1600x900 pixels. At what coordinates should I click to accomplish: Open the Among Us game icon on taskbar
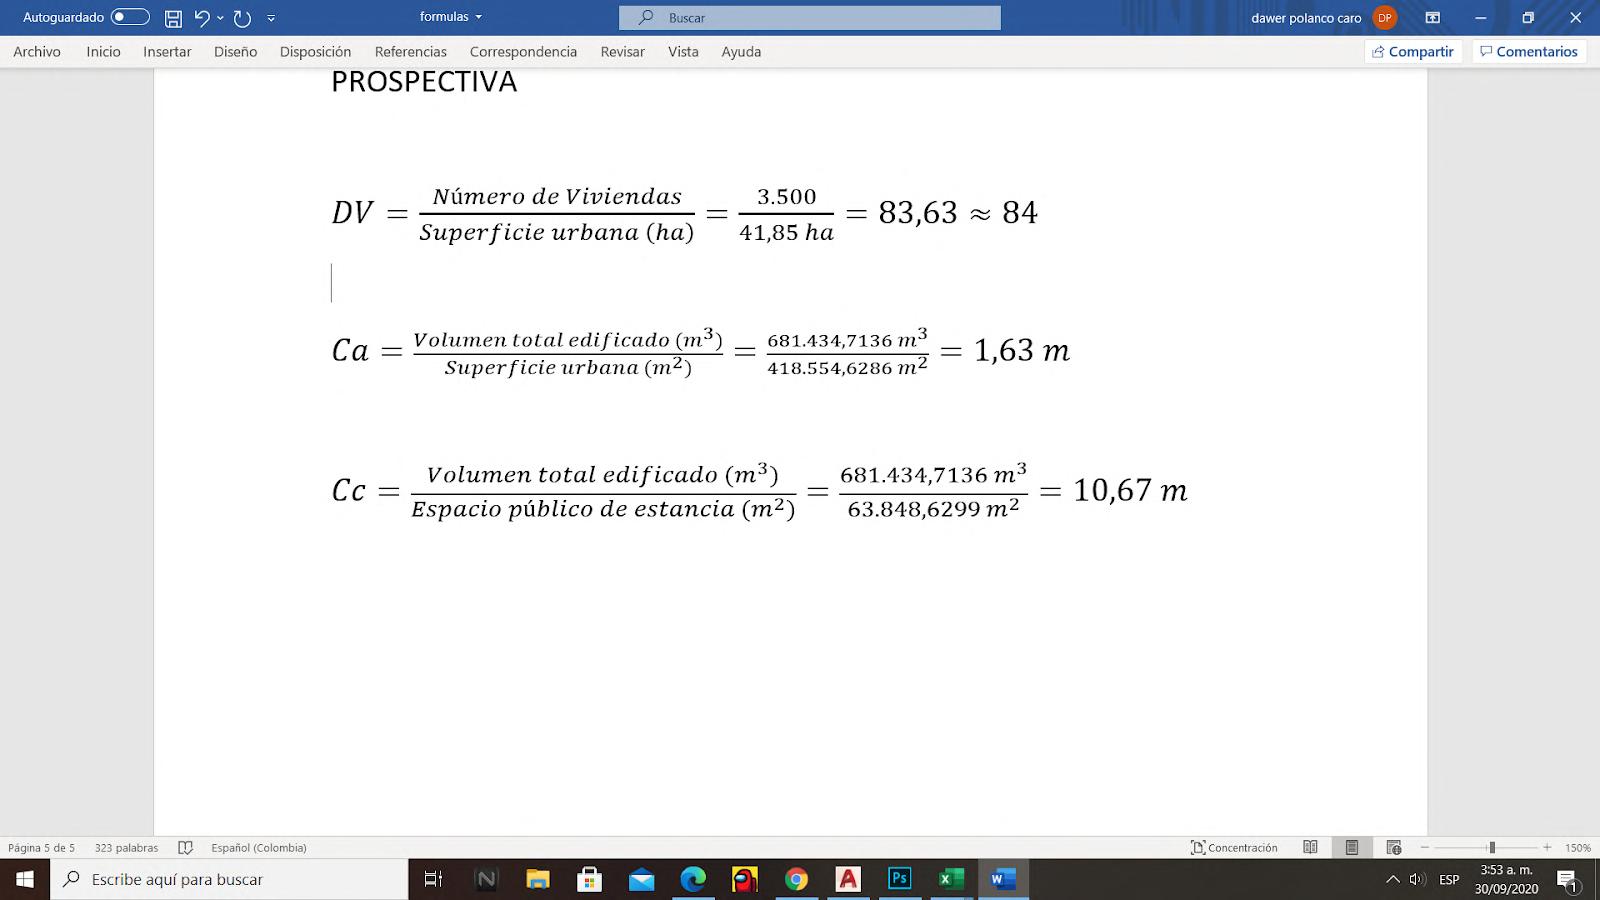745,879
